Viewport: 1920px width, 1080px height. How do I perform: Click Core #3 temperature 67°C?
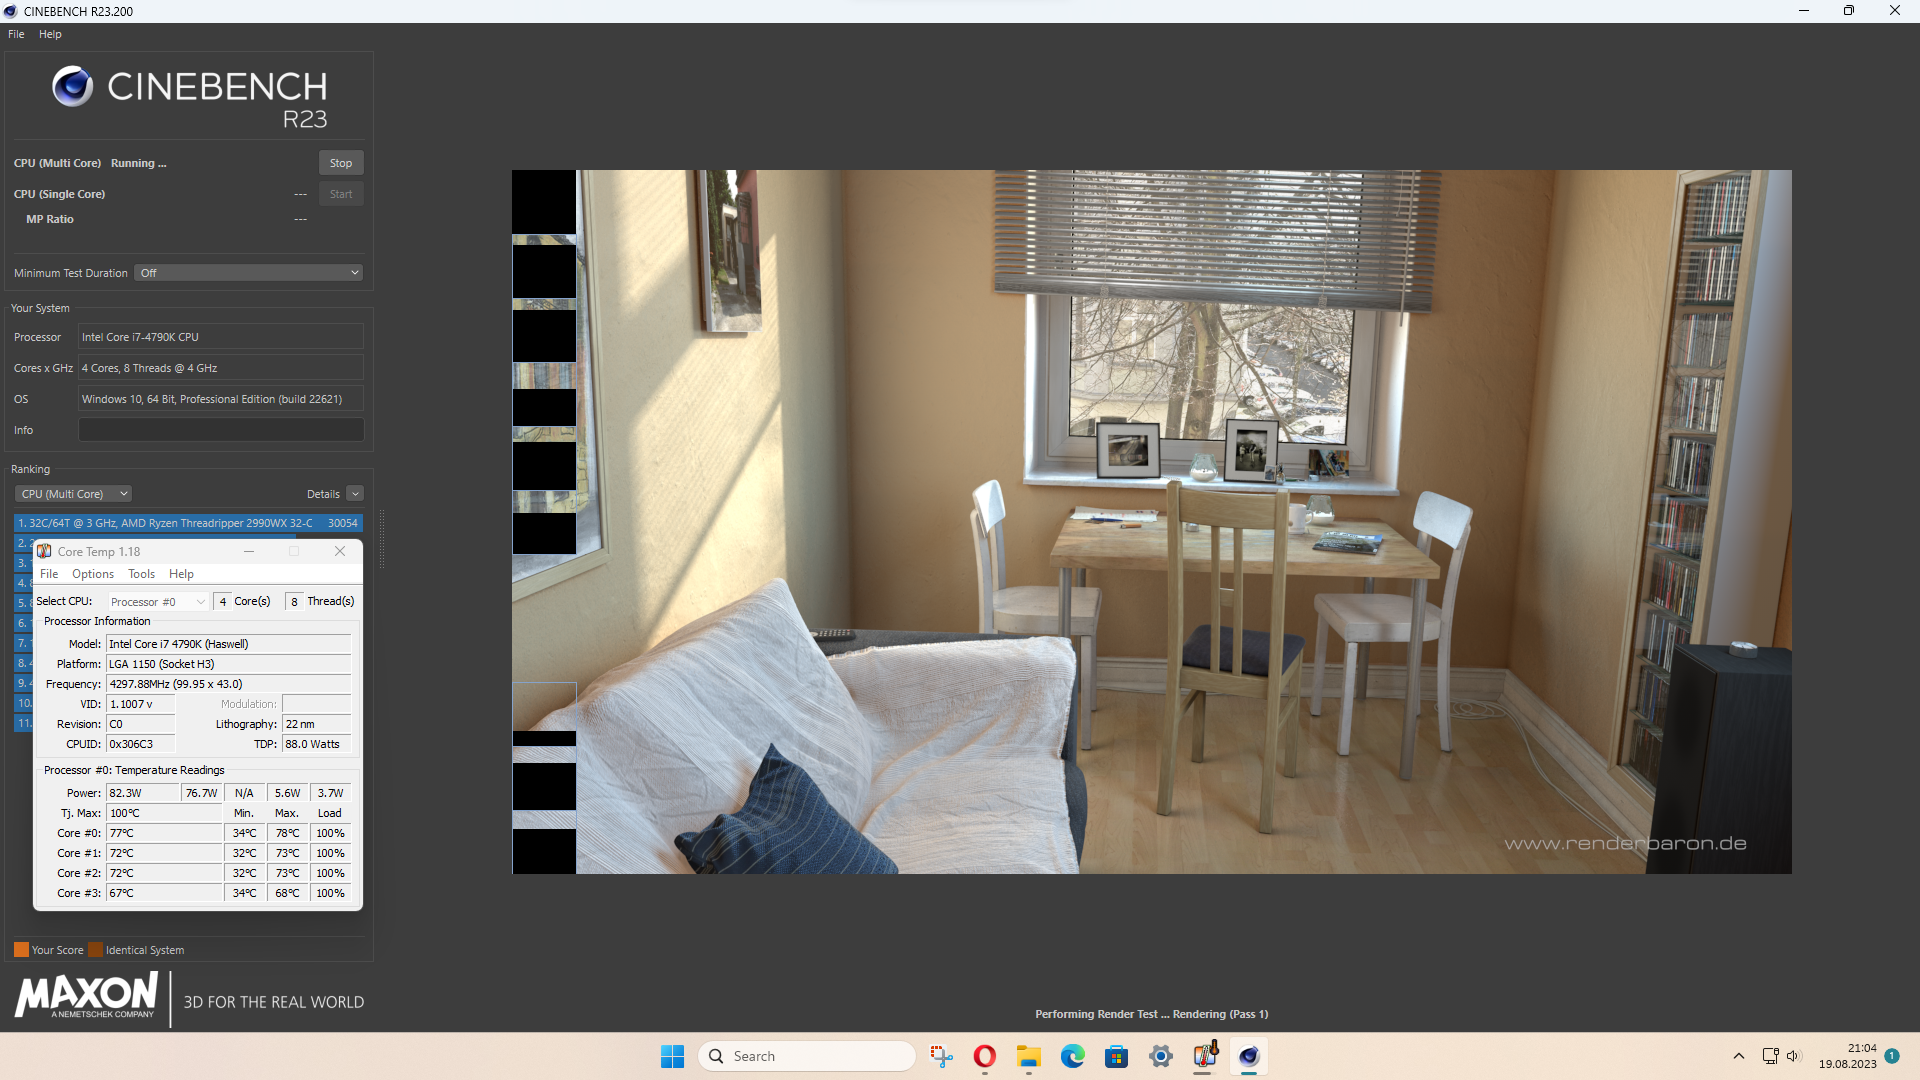point(165,893)
